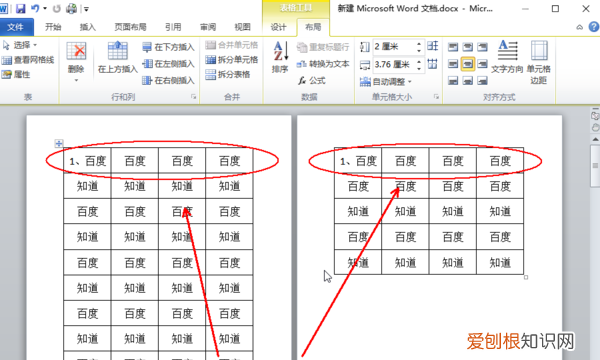Click 转换为文本 Convert to Text

[x=323, y=64]
